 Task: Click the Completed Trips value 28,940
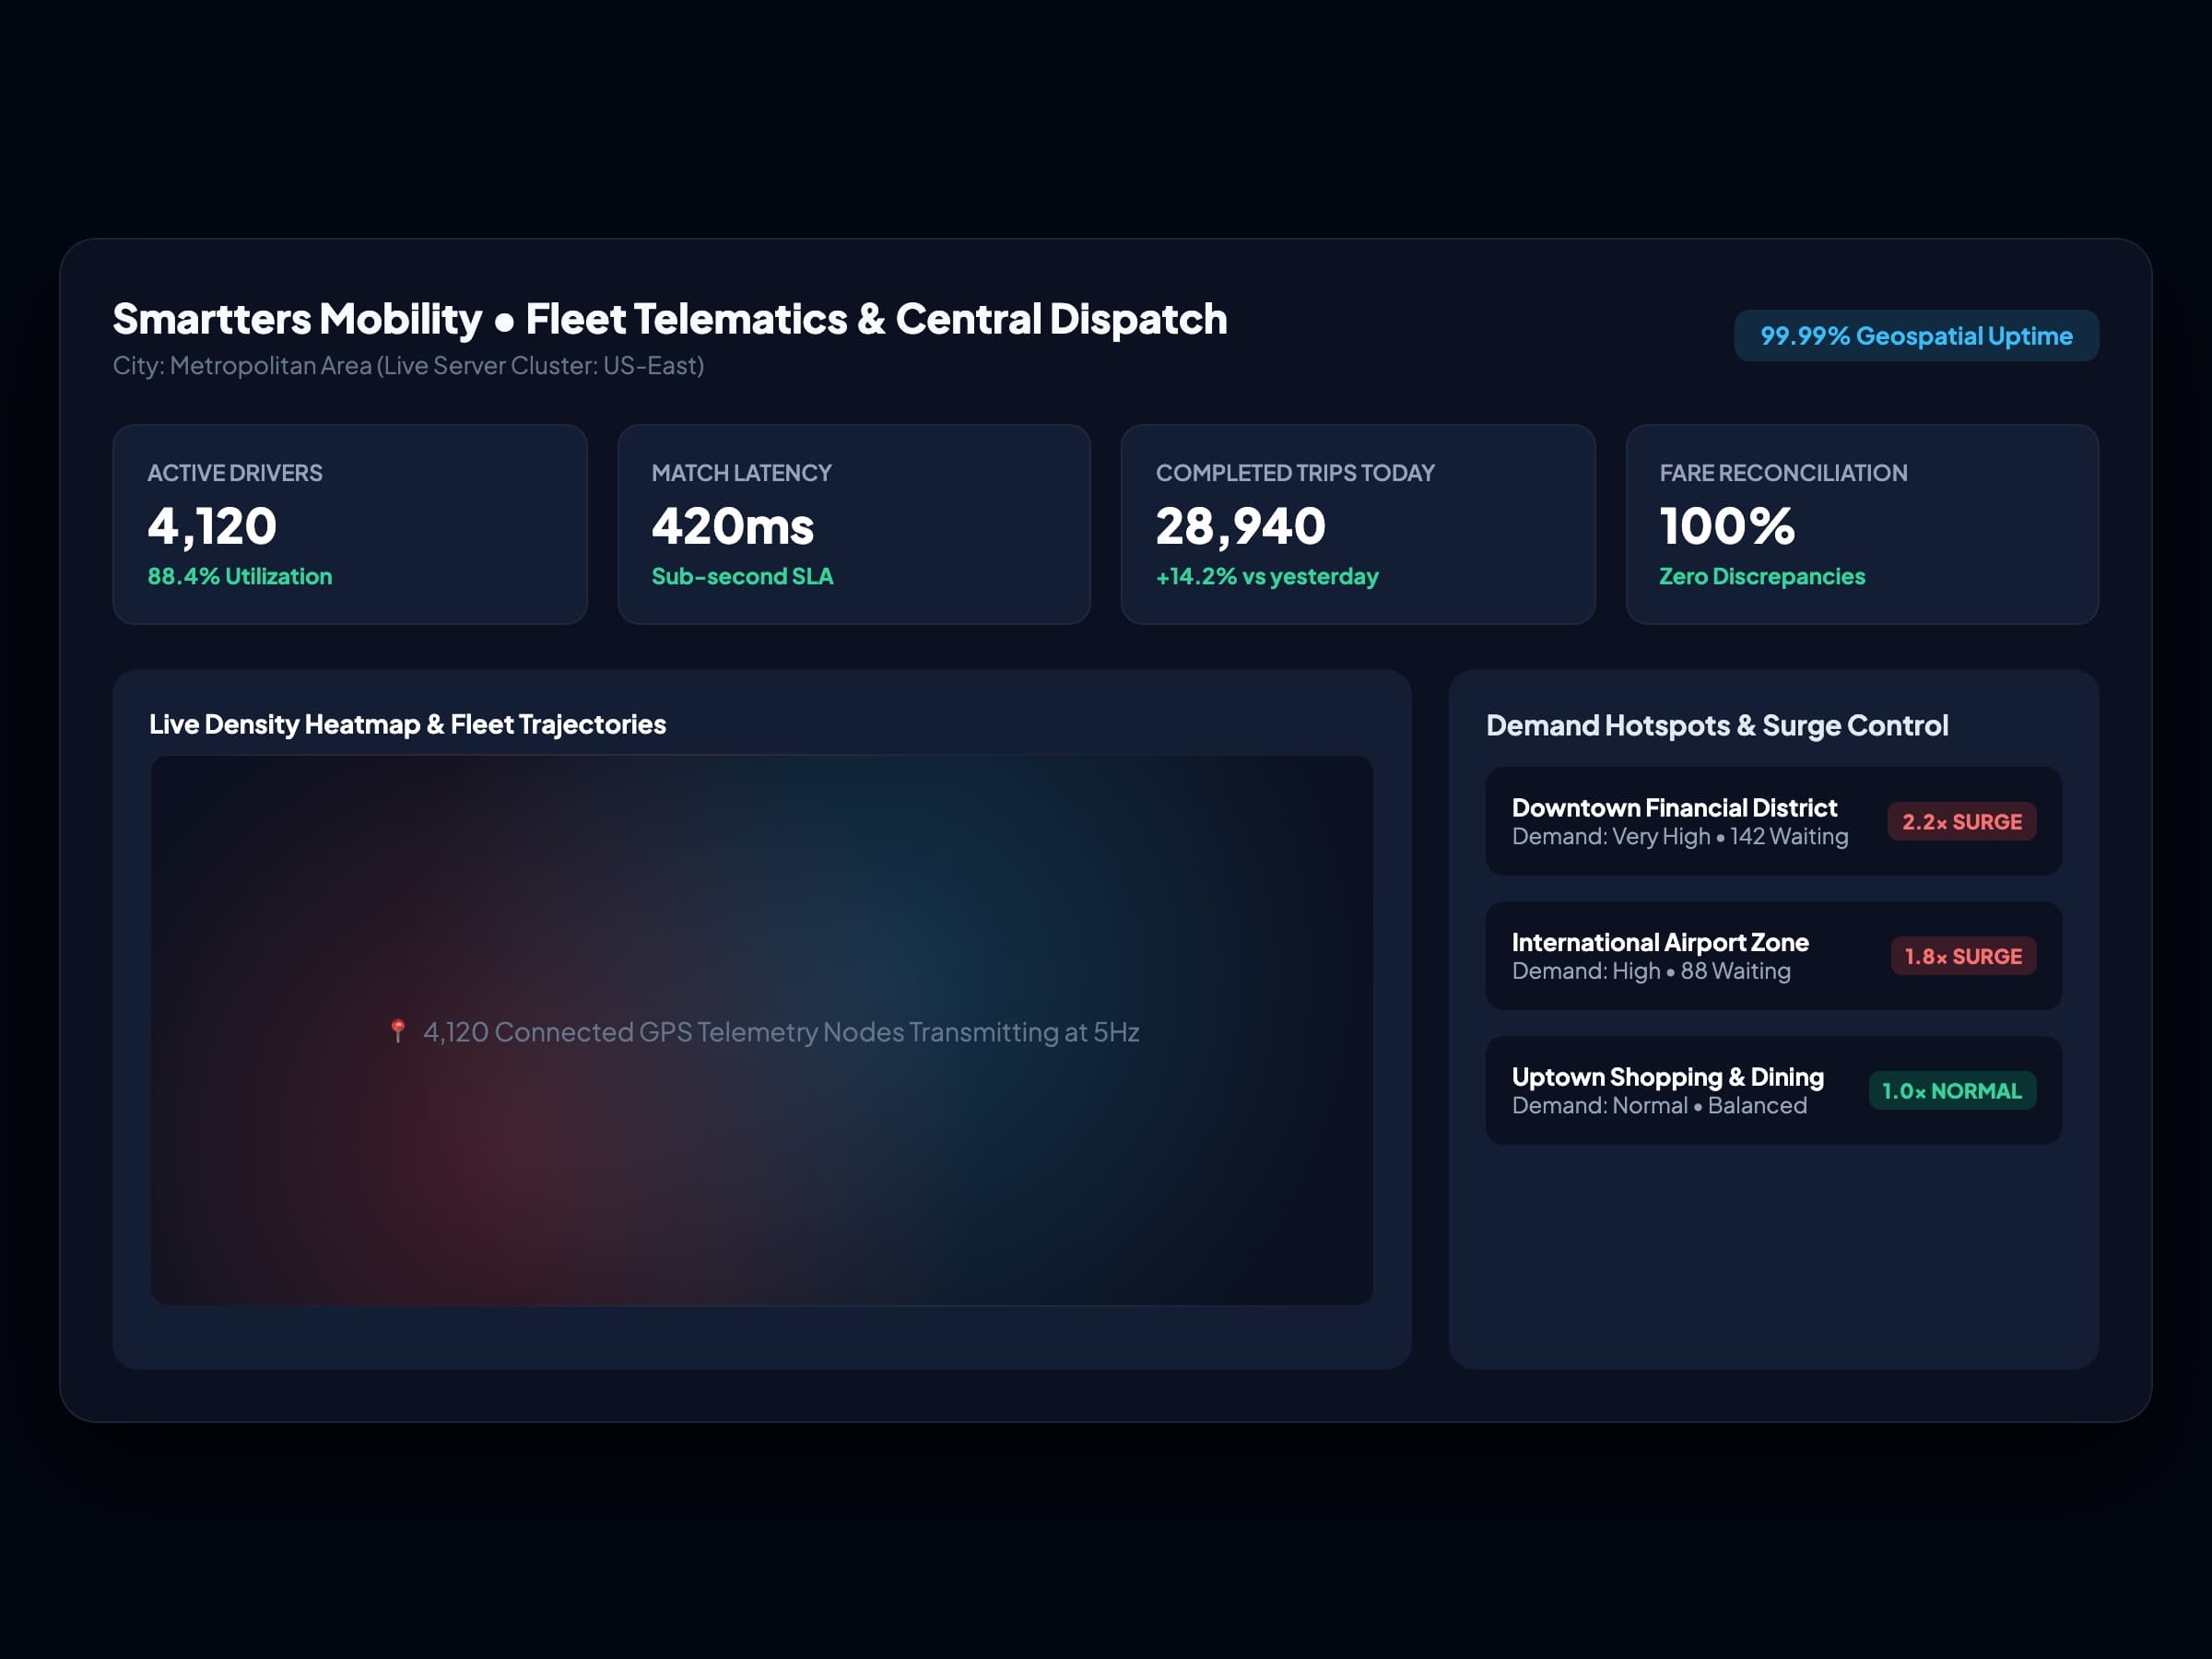pos(1240,526)
